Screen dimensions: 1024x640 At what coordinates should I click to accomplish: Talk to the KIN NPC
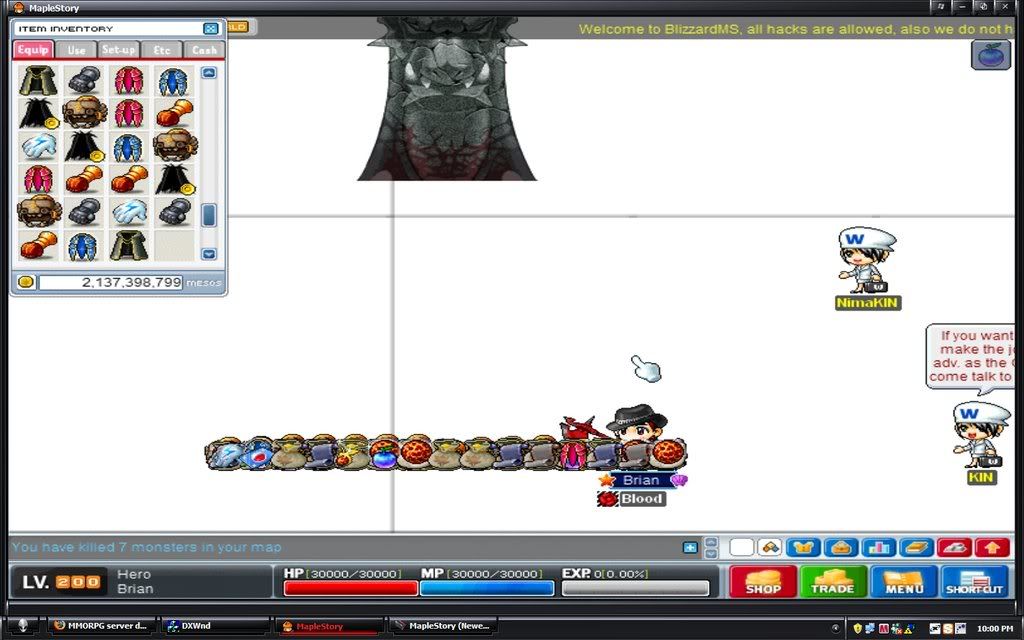click(980, 434)
